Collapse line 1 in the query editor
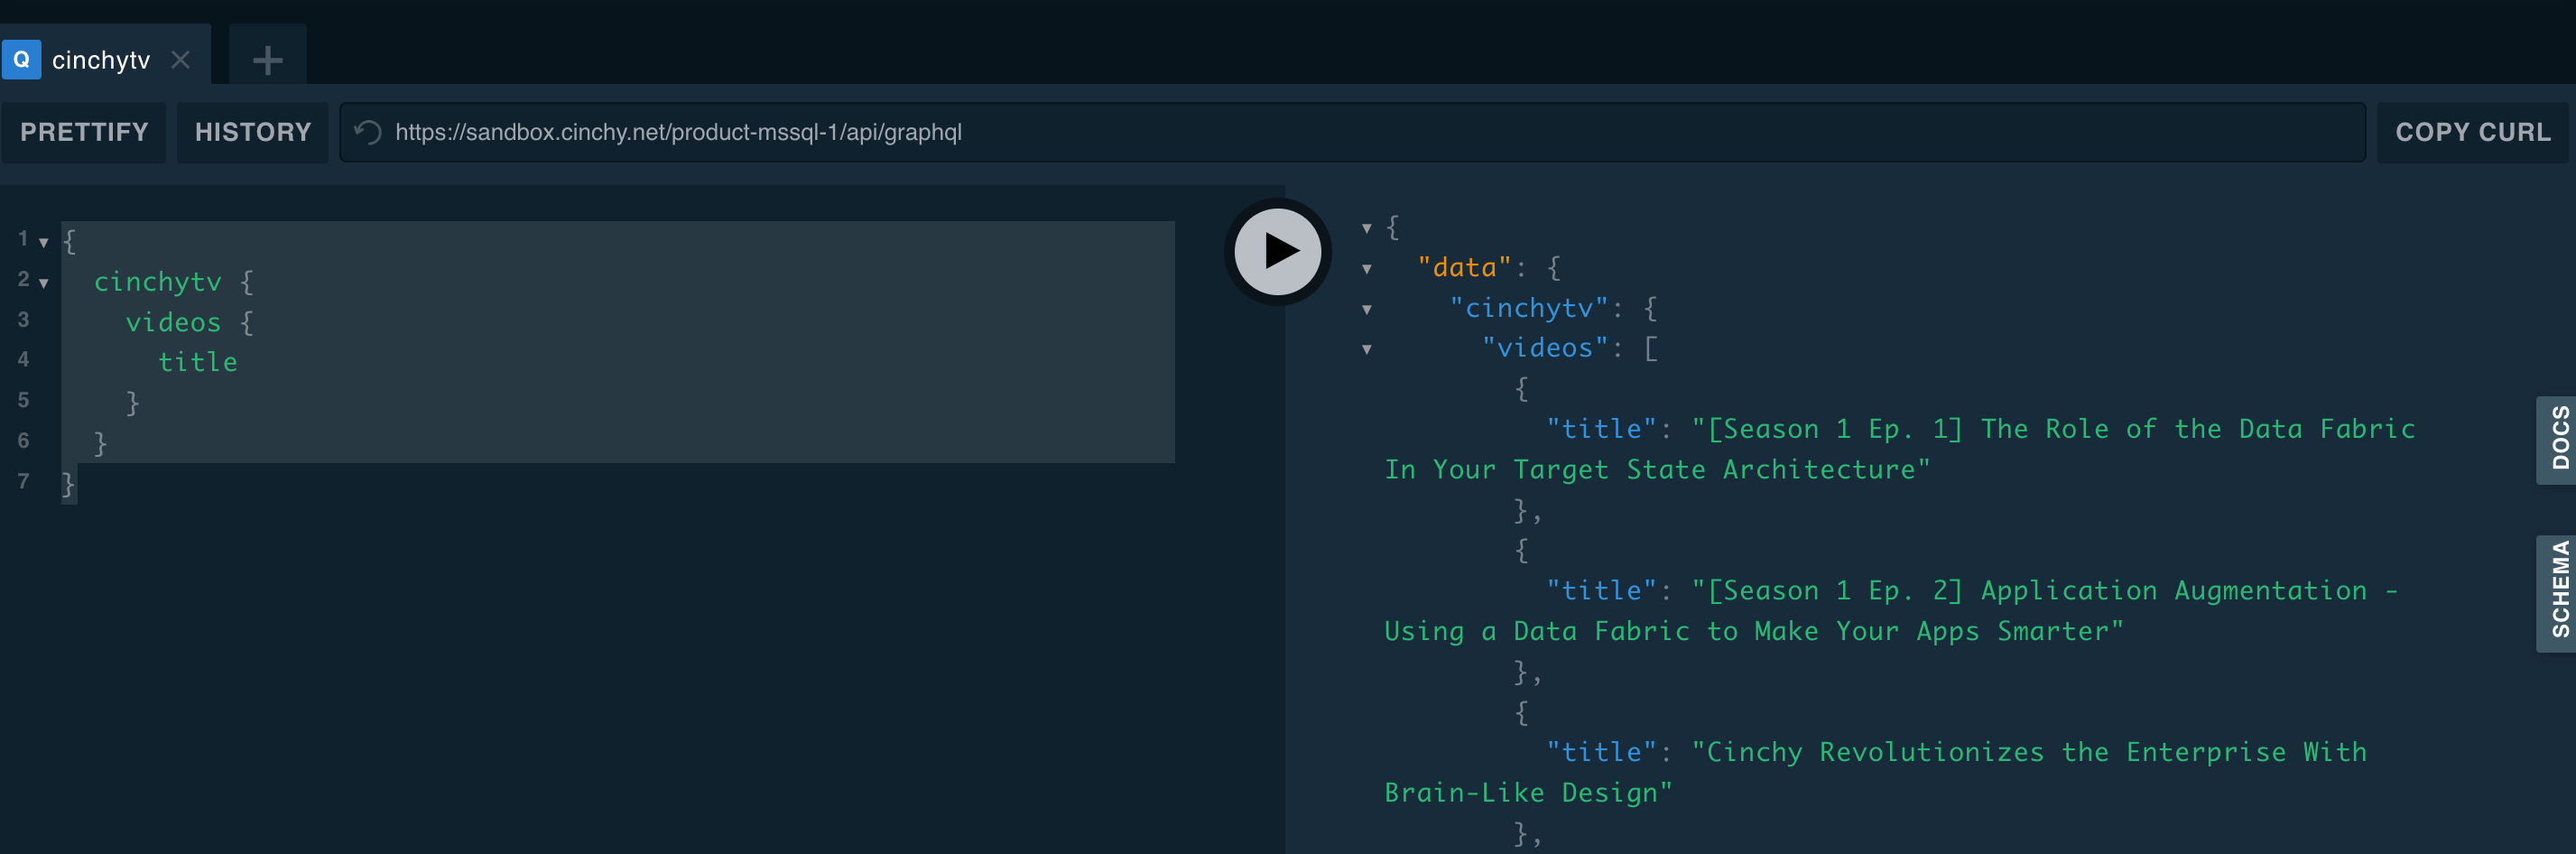 click(43, 241)
